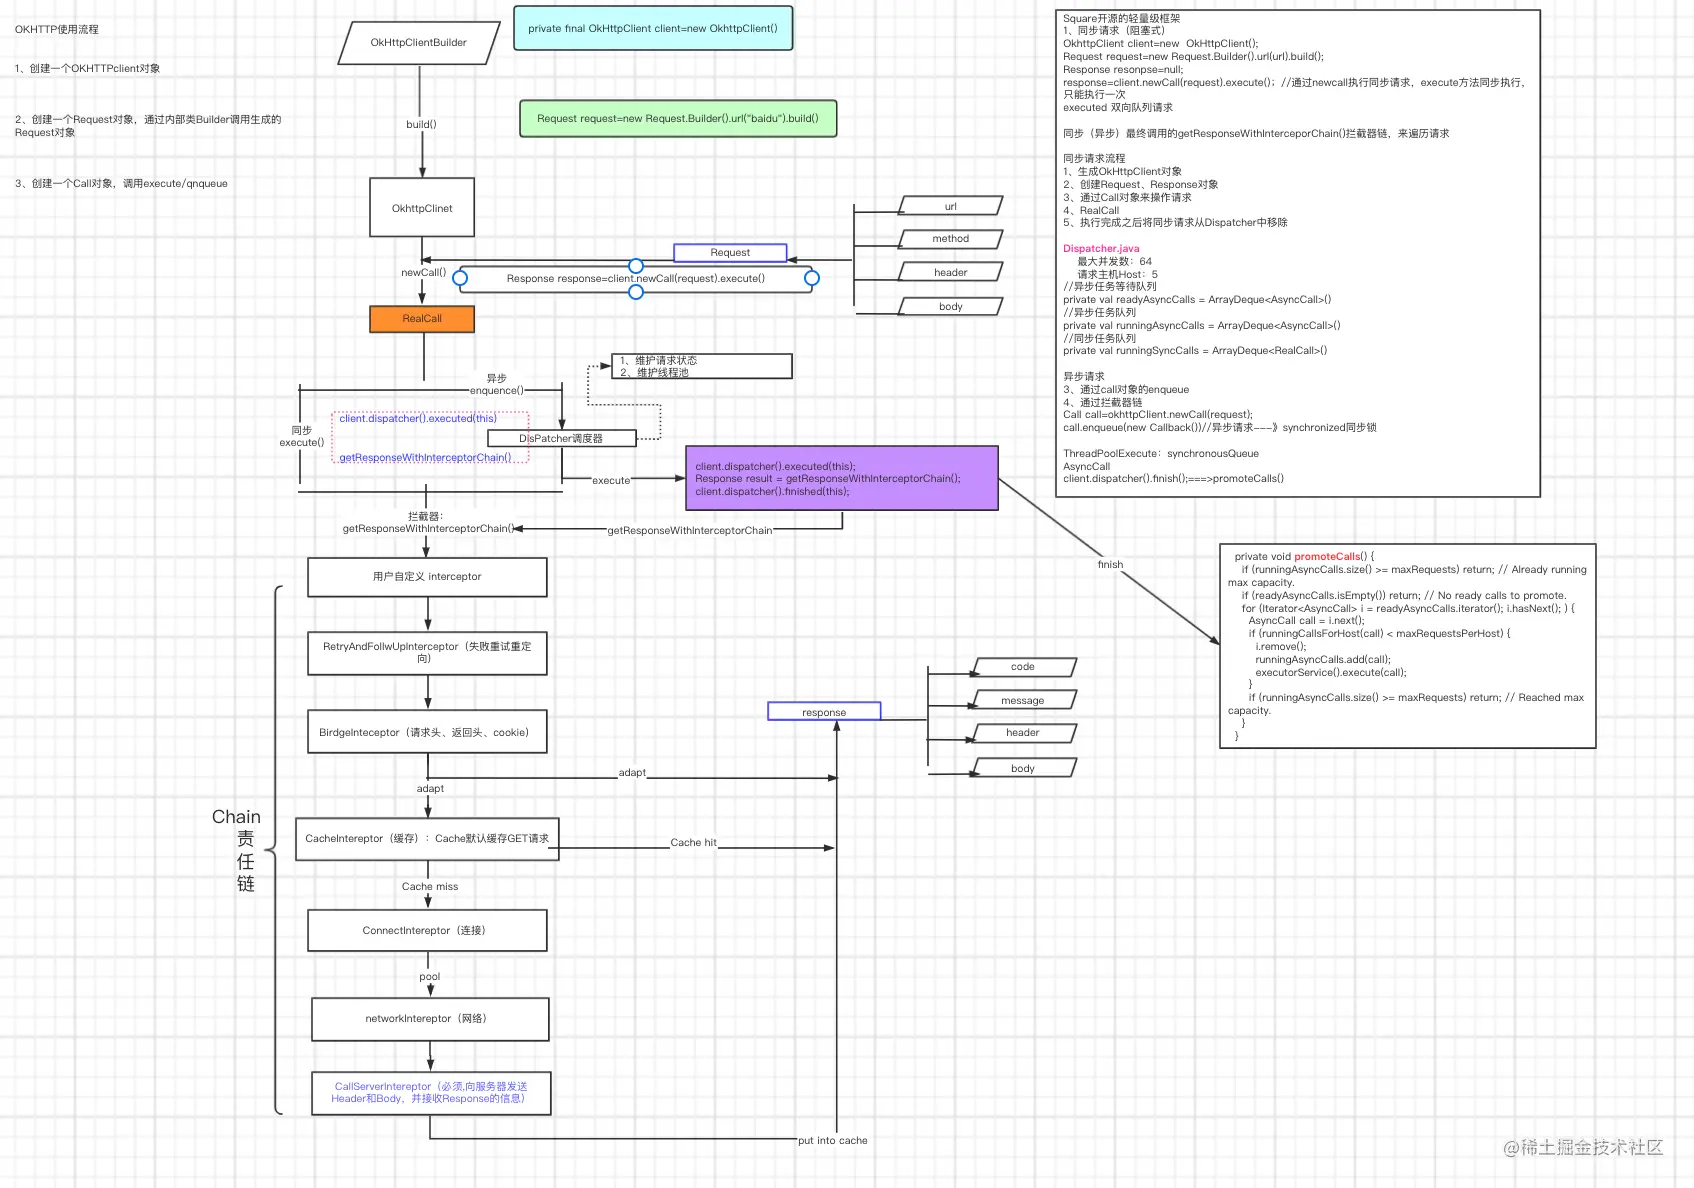Click the OKHTTP使用流程 heading text
This screenshot has width=1694, height=1188.
57,29
